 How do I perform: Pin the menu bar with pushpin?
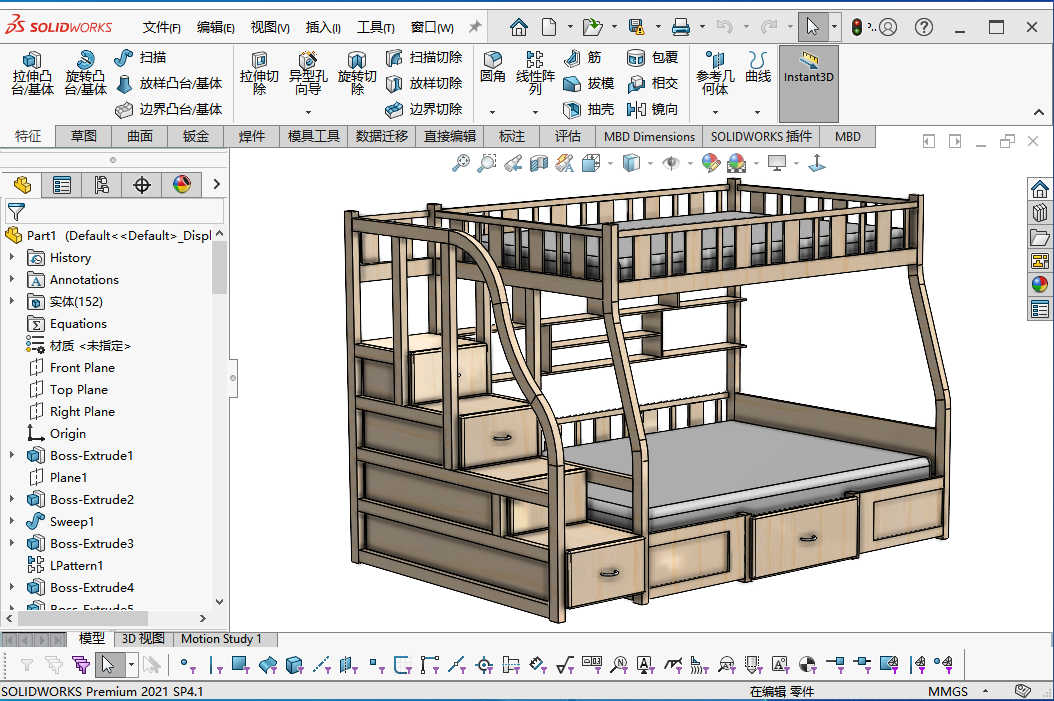475,27
